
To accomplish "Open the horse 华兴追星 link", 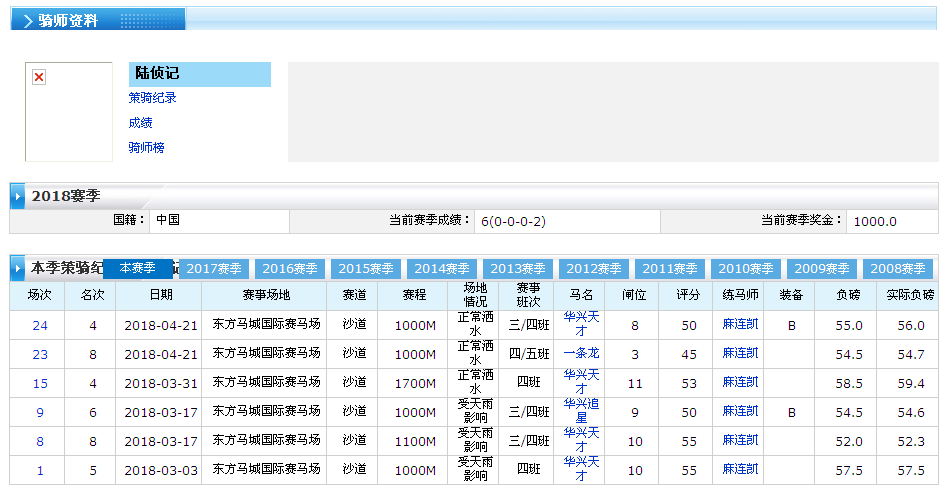I will click(581, 411).
